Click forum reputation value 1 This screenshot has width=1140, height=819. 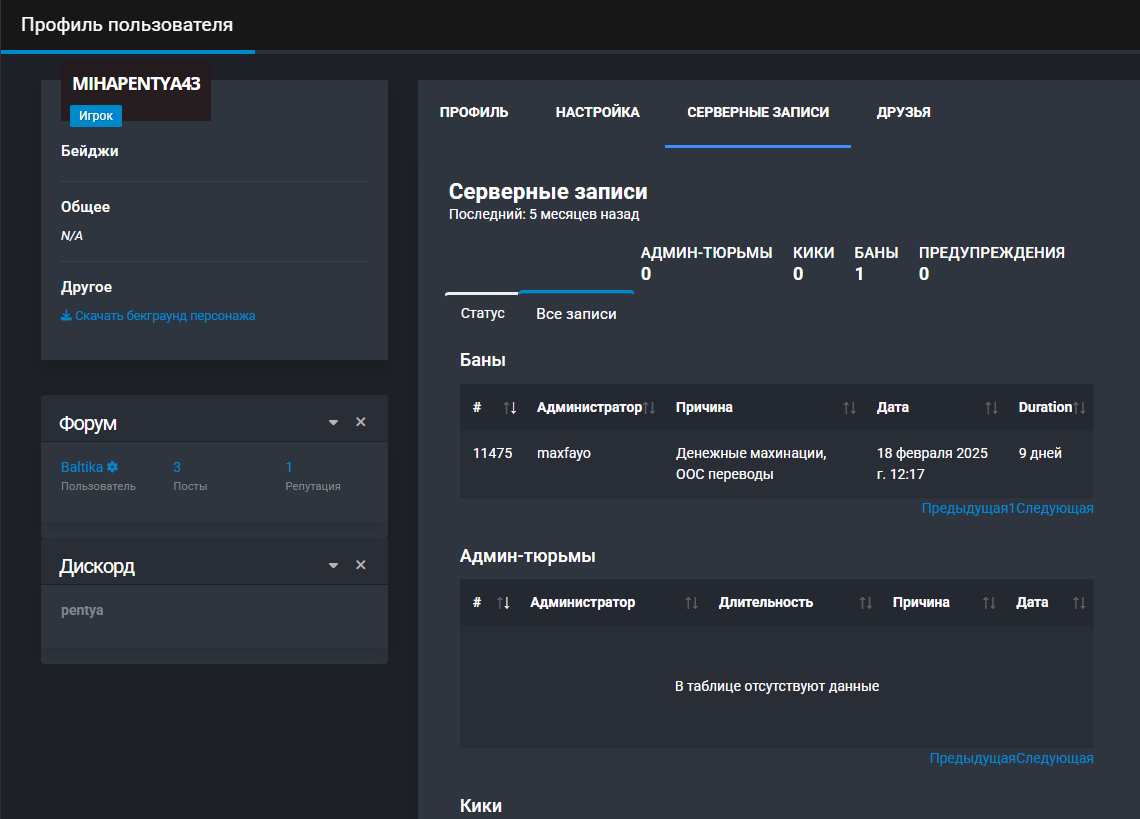(x=289, y=467)
